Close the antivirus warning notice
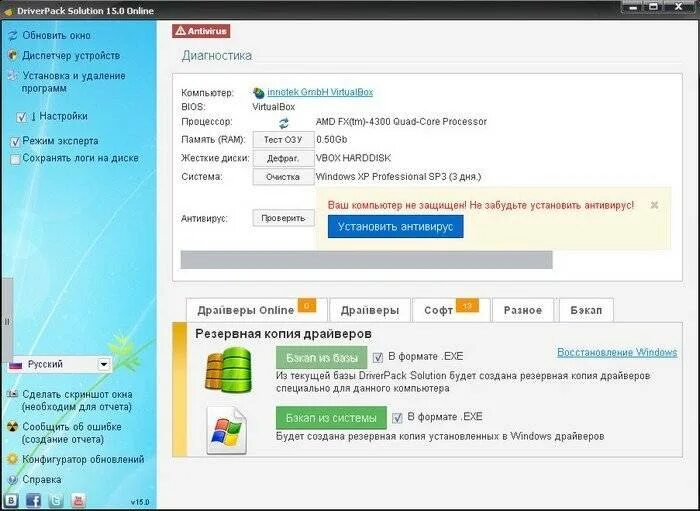Viewport: 700px width, 511px height. [654, 205]
